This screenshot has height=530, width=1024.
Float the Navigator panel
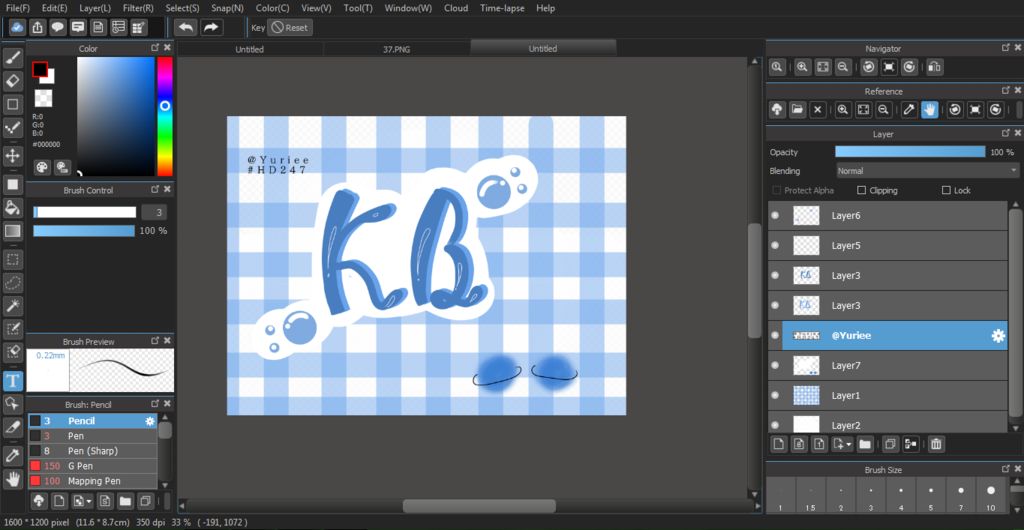pyautogui.click(x=1006, y=48)
